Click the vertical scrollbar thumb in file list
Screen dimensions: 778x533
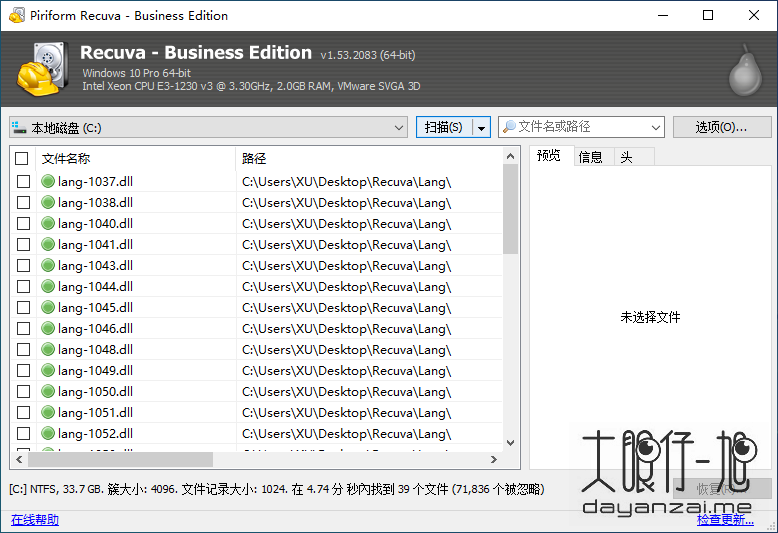pos(510,209)
